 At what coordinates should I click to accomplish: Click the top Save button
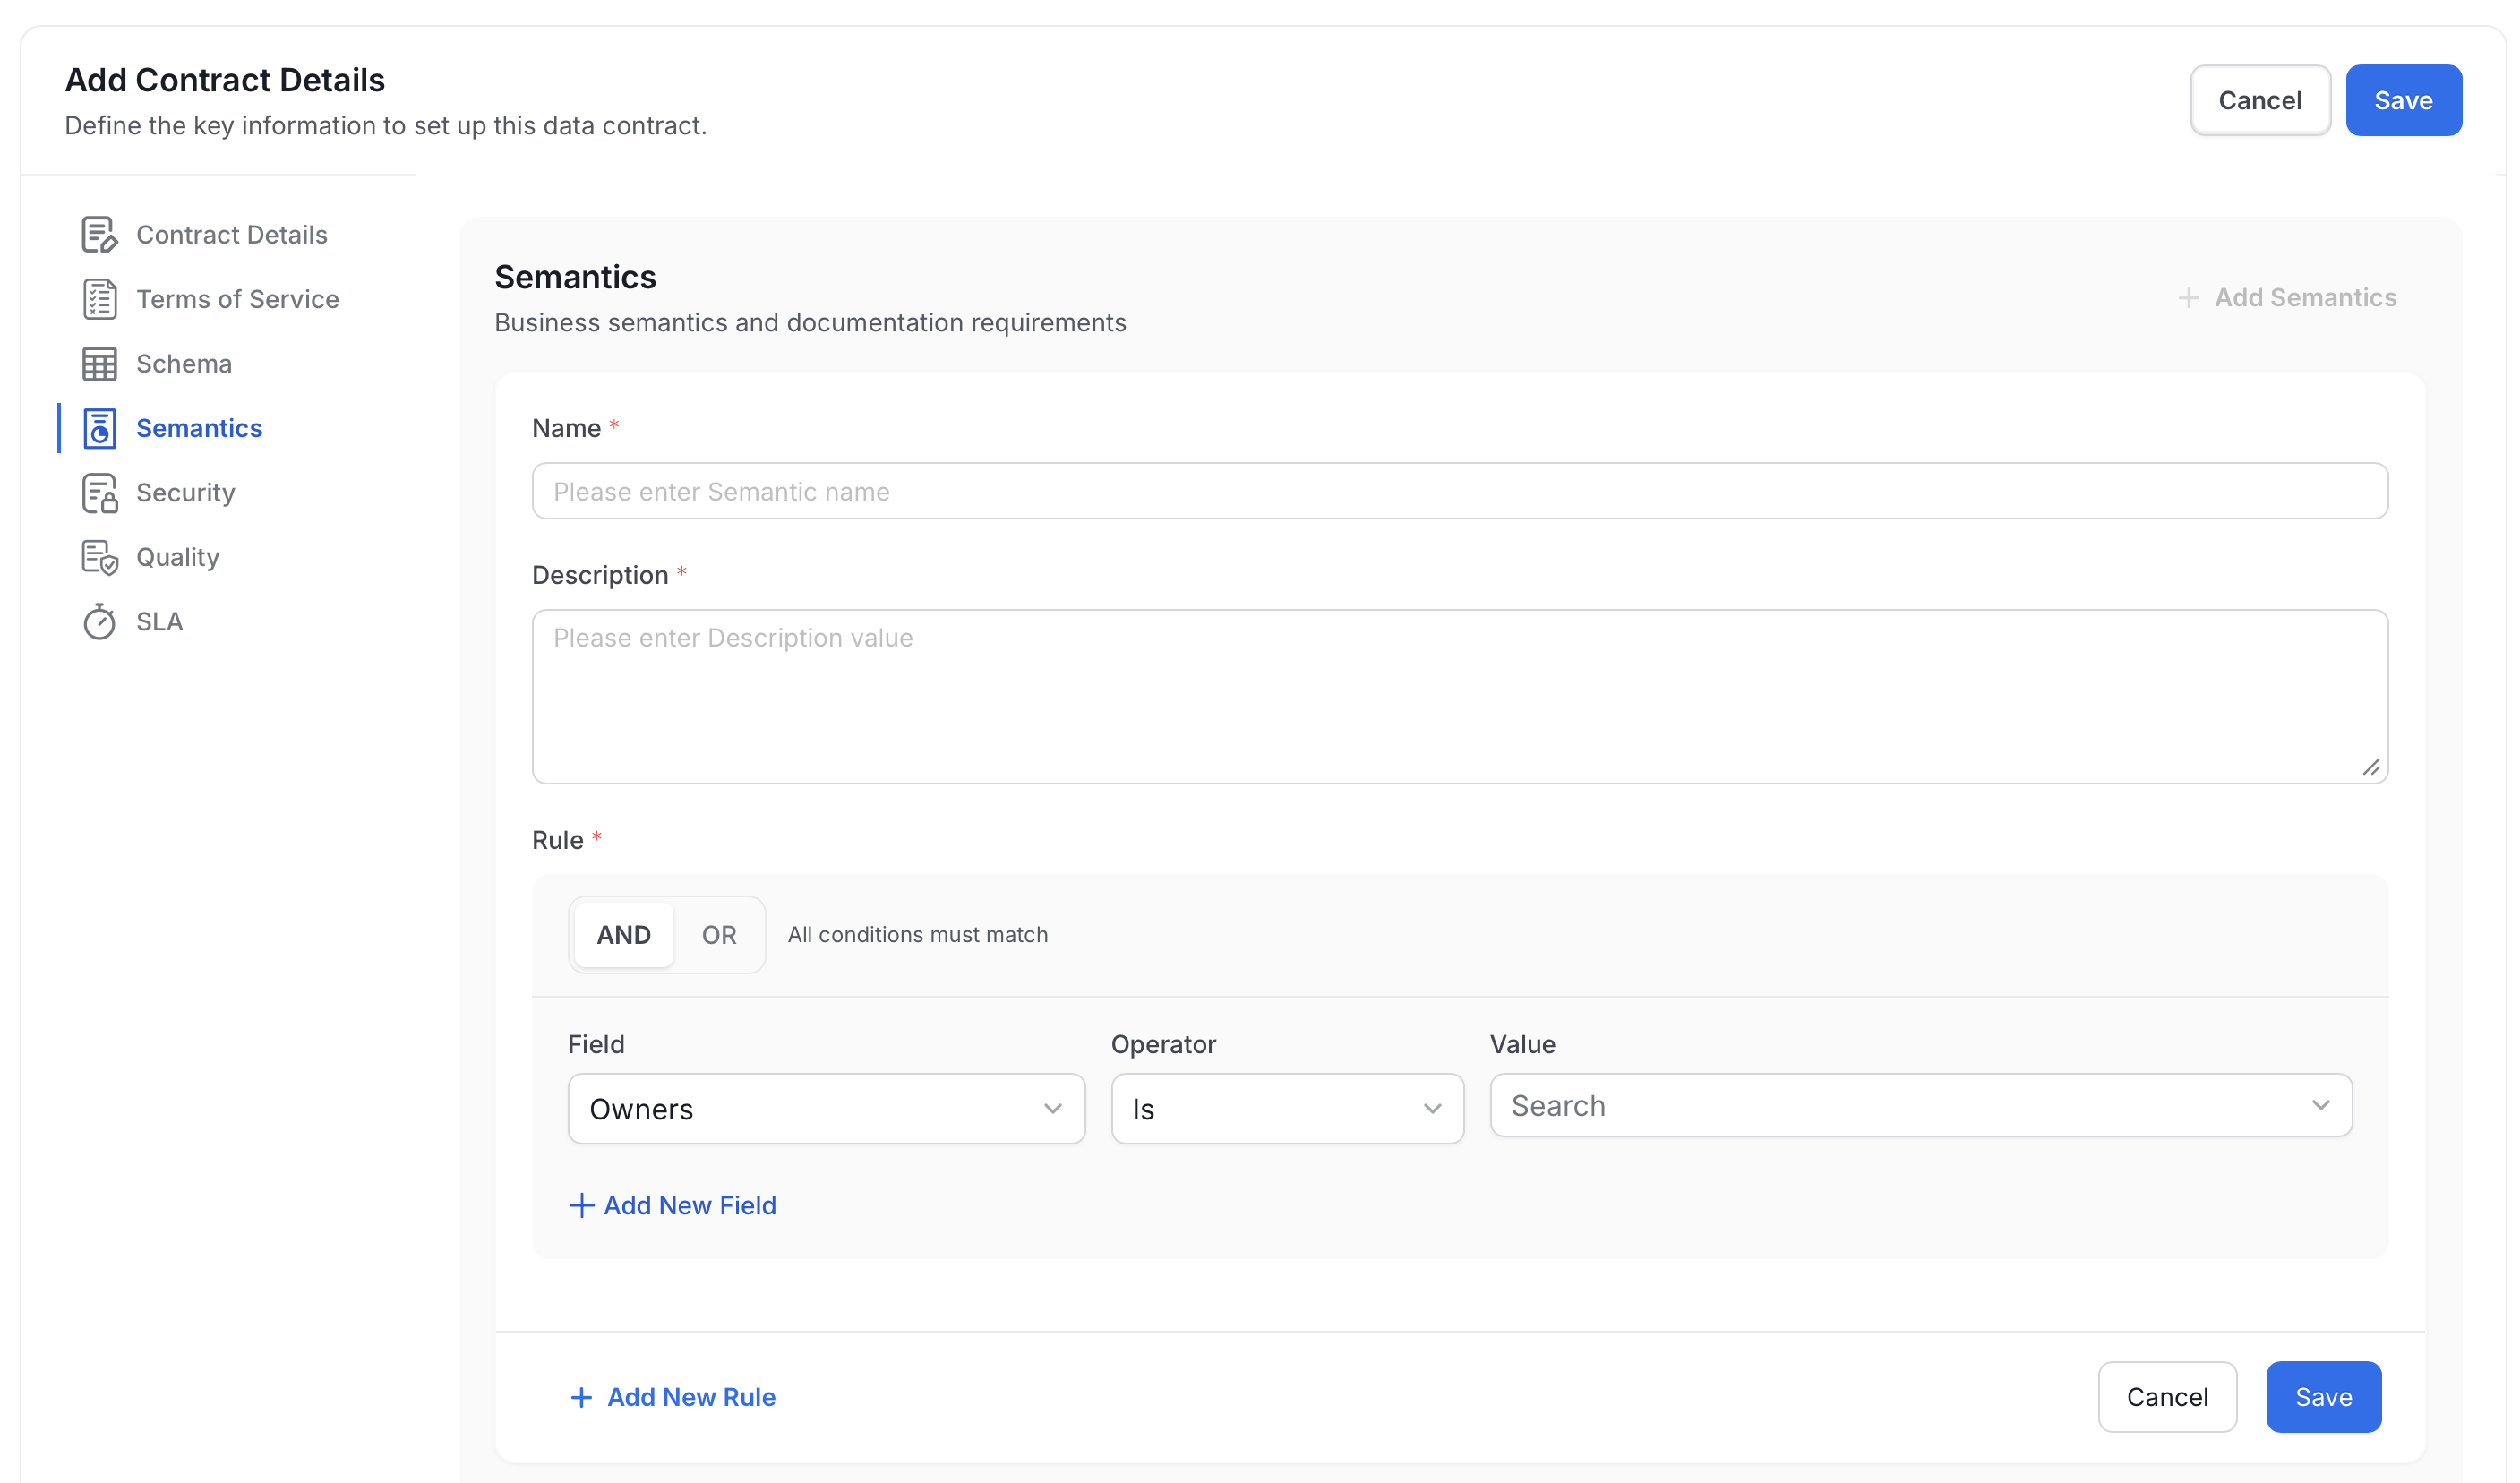pos(2403,100)
